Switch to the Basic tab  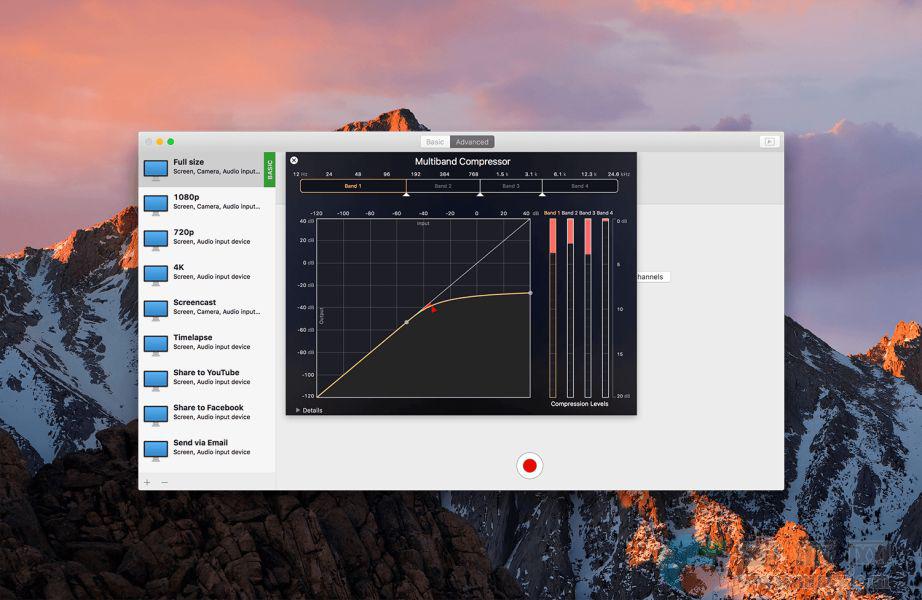(435, 142)
